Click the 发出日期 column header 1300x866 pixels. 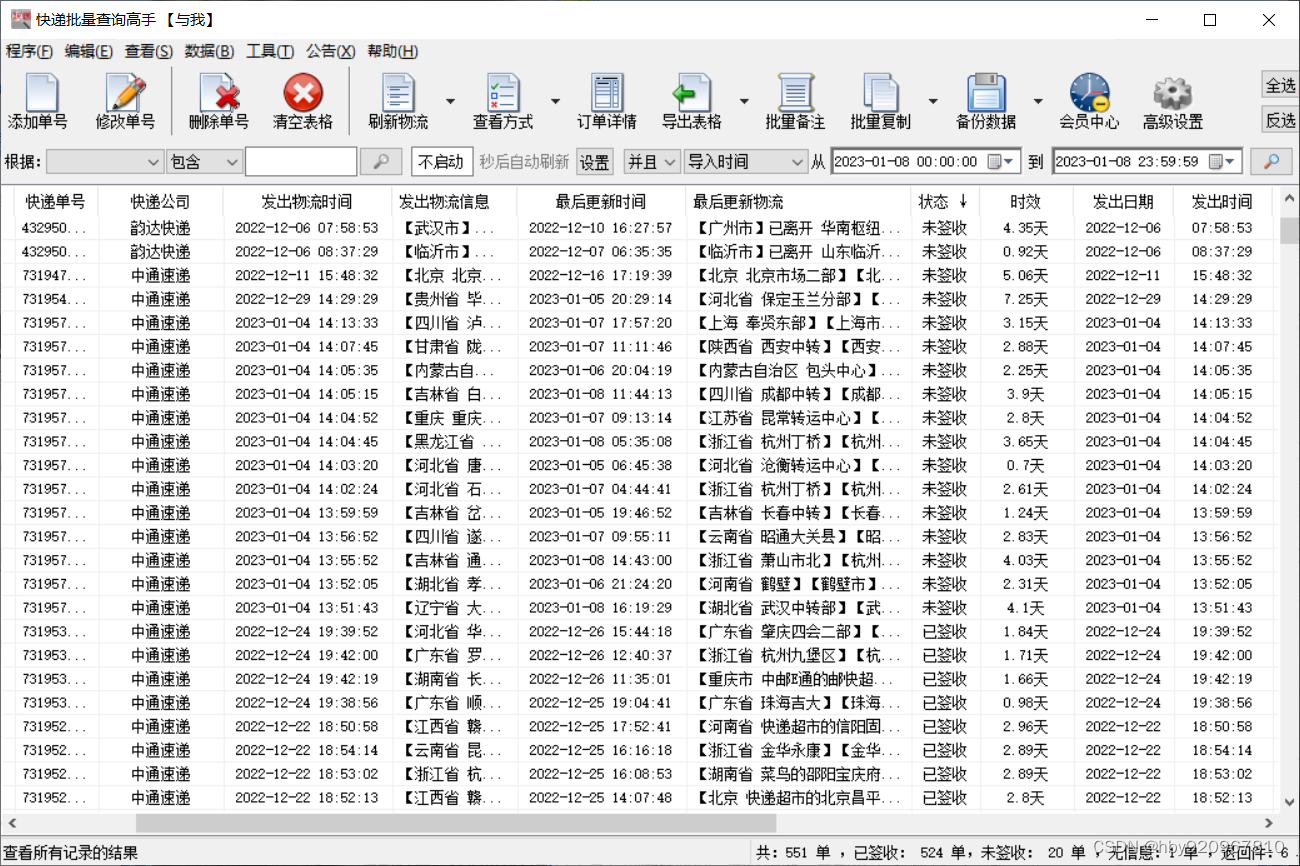click(1123, 202)
